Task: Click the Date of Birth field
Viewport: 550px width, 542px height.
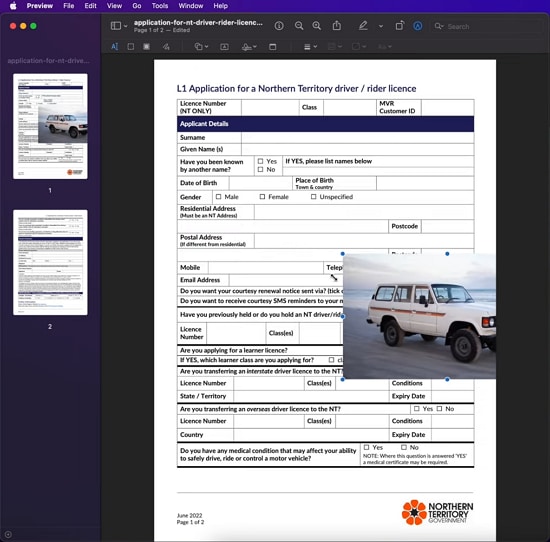Action: [x=260, y=183]
